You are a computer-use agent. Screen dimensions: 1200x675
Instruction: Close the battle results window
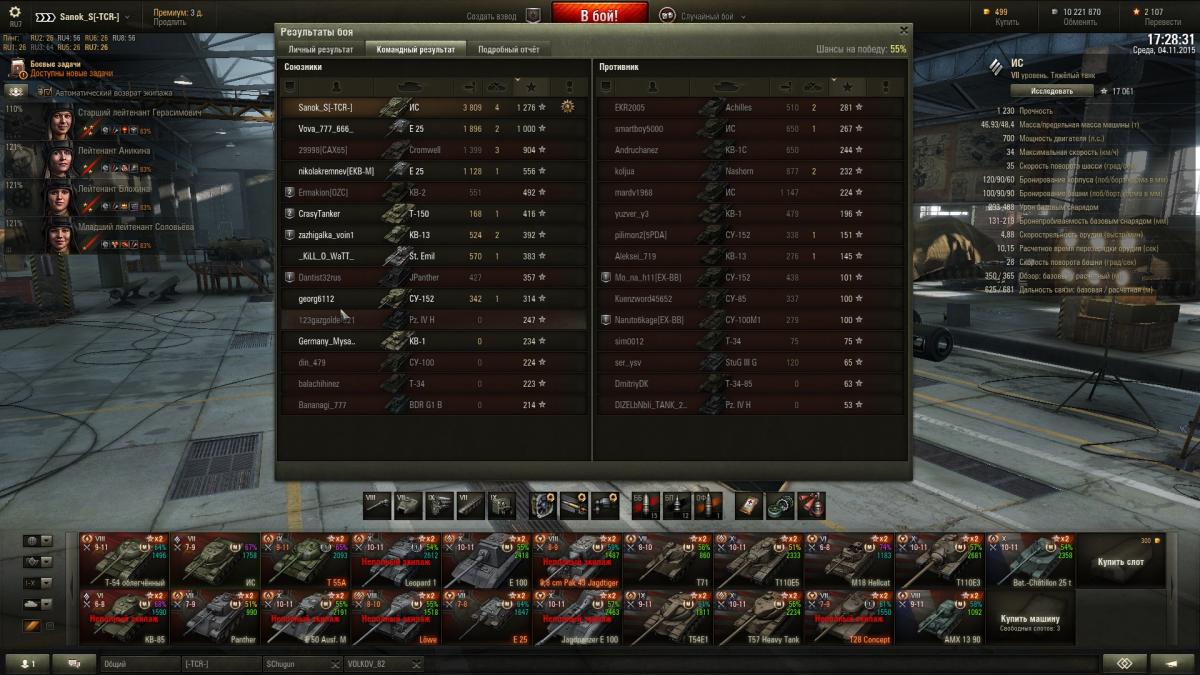tap(904, 31)
